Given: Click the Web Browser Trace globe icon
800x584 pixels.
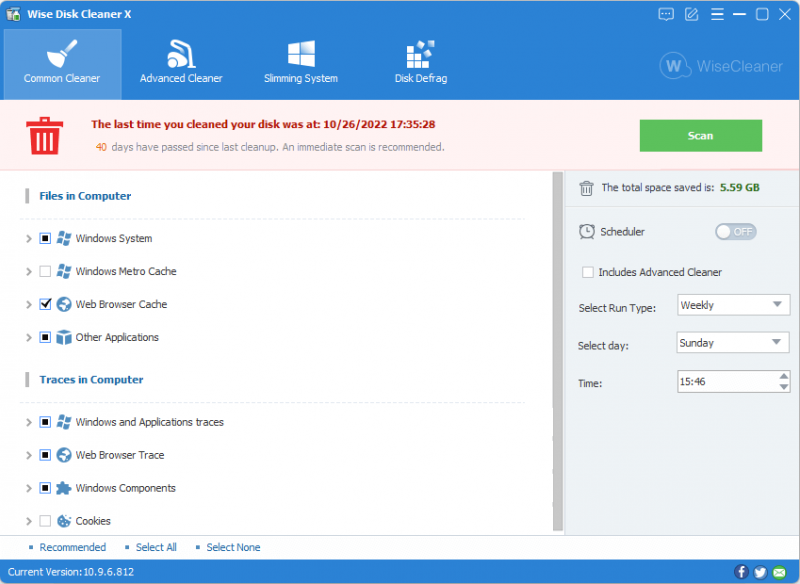Looking at the screenshot, I should point(64,455).
